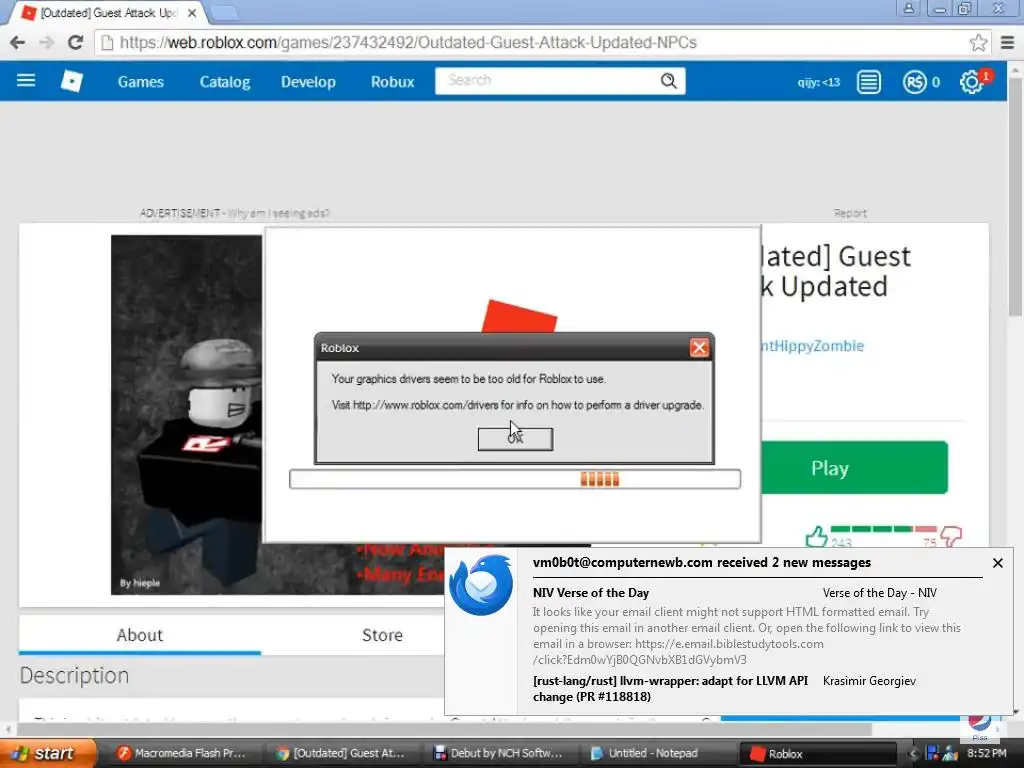Click the like/dislike ratio bar
The image size is (1024, 768).
pos(884,529)
